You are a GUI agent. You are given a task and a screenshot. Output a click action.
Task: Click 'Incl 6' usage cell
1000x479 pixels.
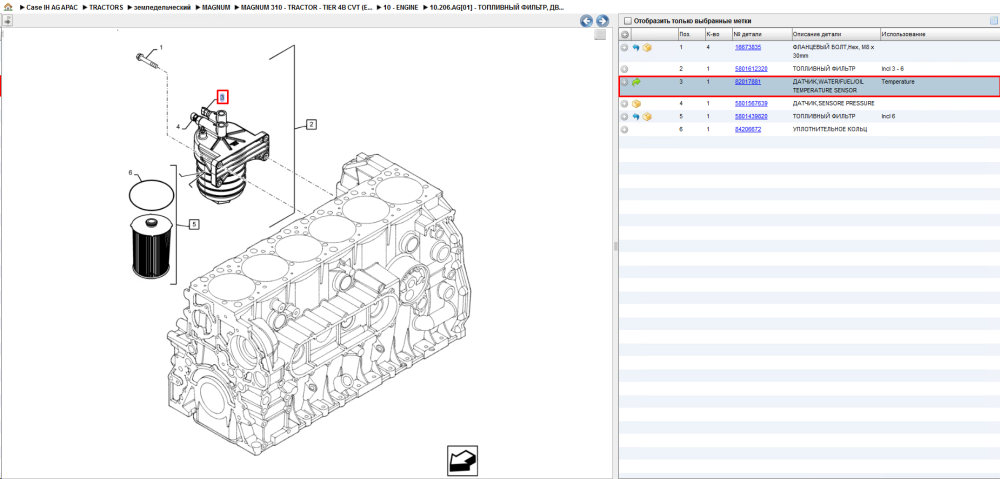pos(889,116)
